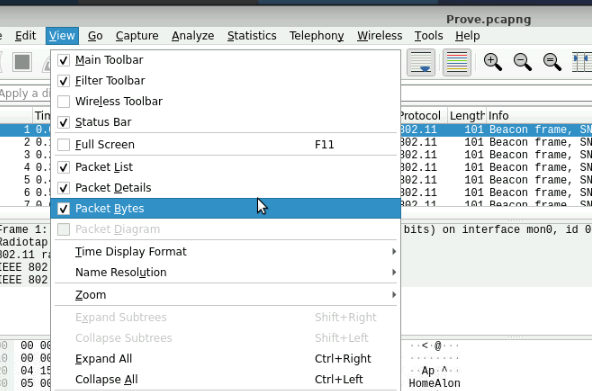Click the resize columns toolbar icon
The width and height of the screenshot is (592, 391).
[x=582, y=62]
